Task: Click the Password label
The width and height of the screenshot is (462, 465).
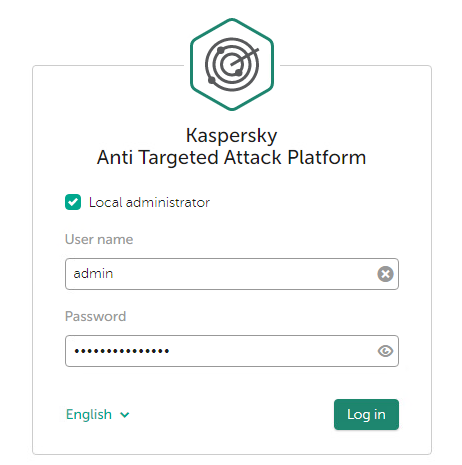Action: [96, 316]
